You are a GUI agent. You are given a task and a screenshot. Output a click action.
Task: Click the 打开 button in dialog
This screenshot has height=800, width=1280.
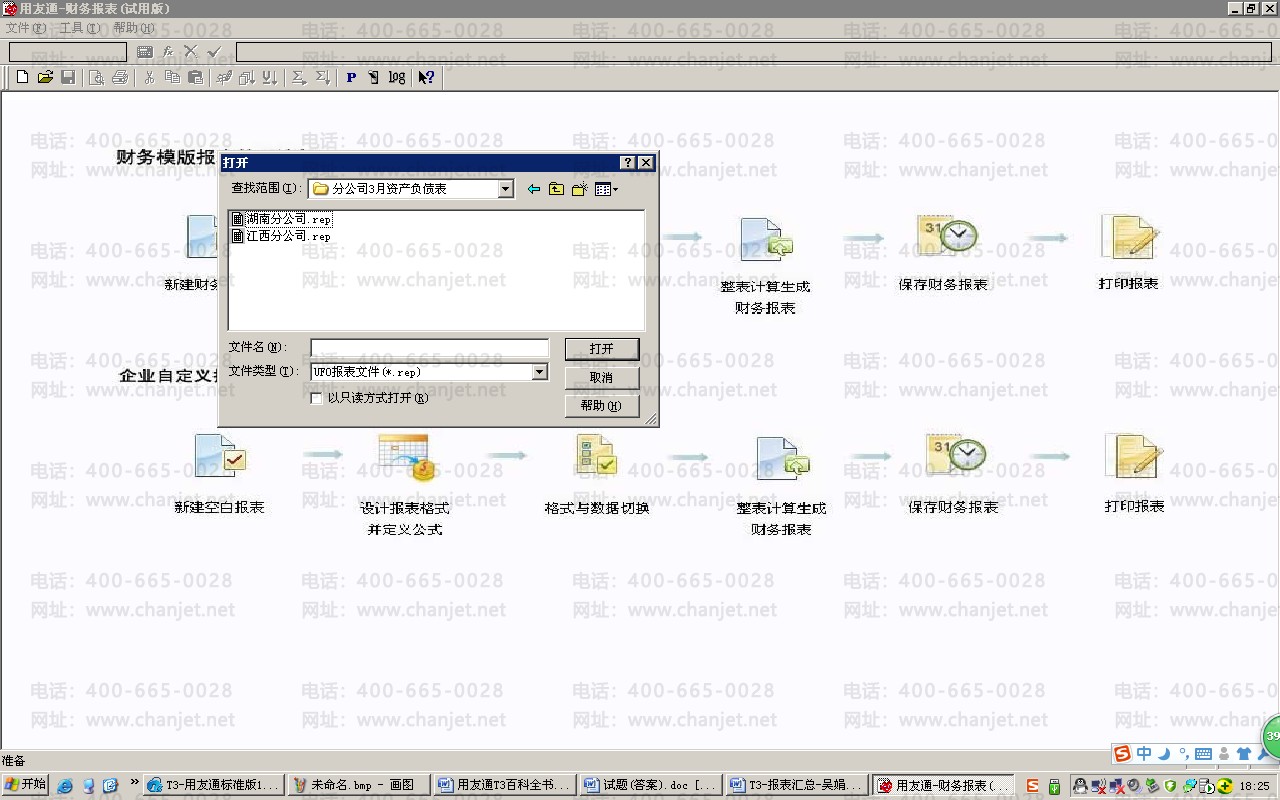602,349
